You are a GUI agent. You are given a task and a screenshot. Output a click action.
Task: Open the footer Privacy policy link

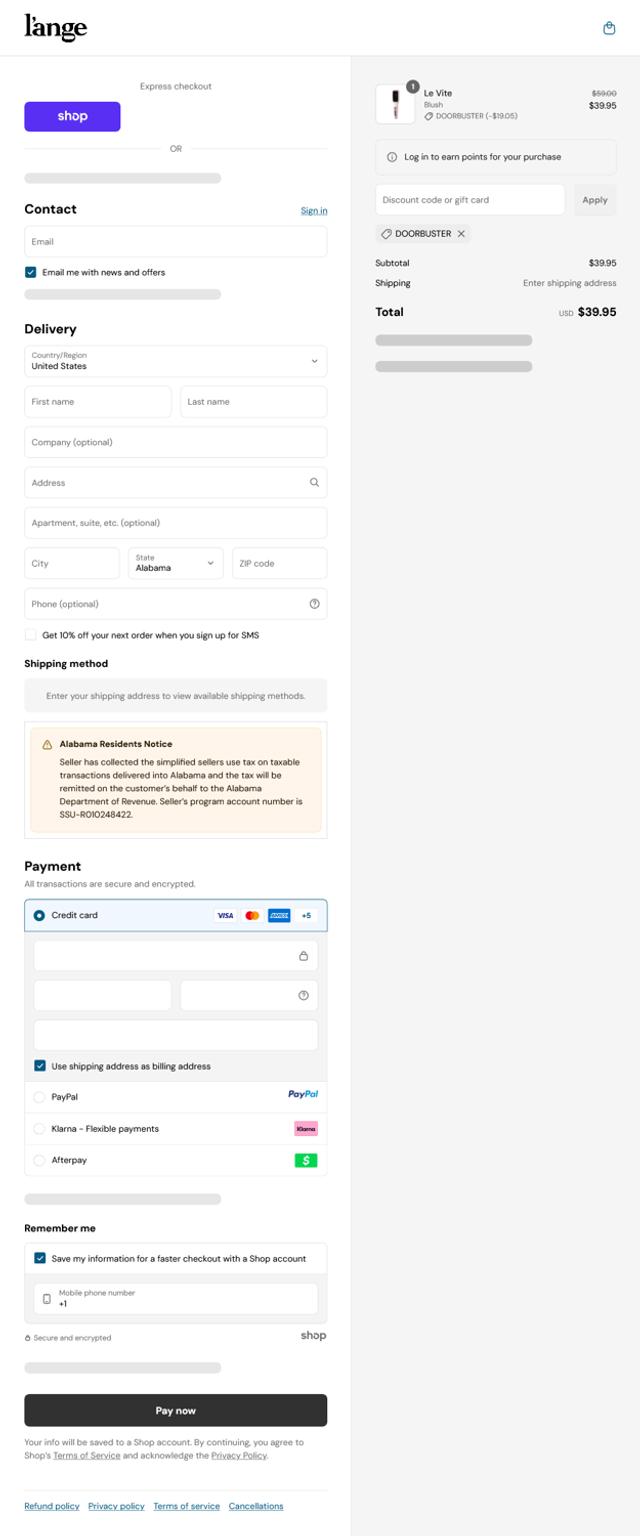(x=116, y=1506)
